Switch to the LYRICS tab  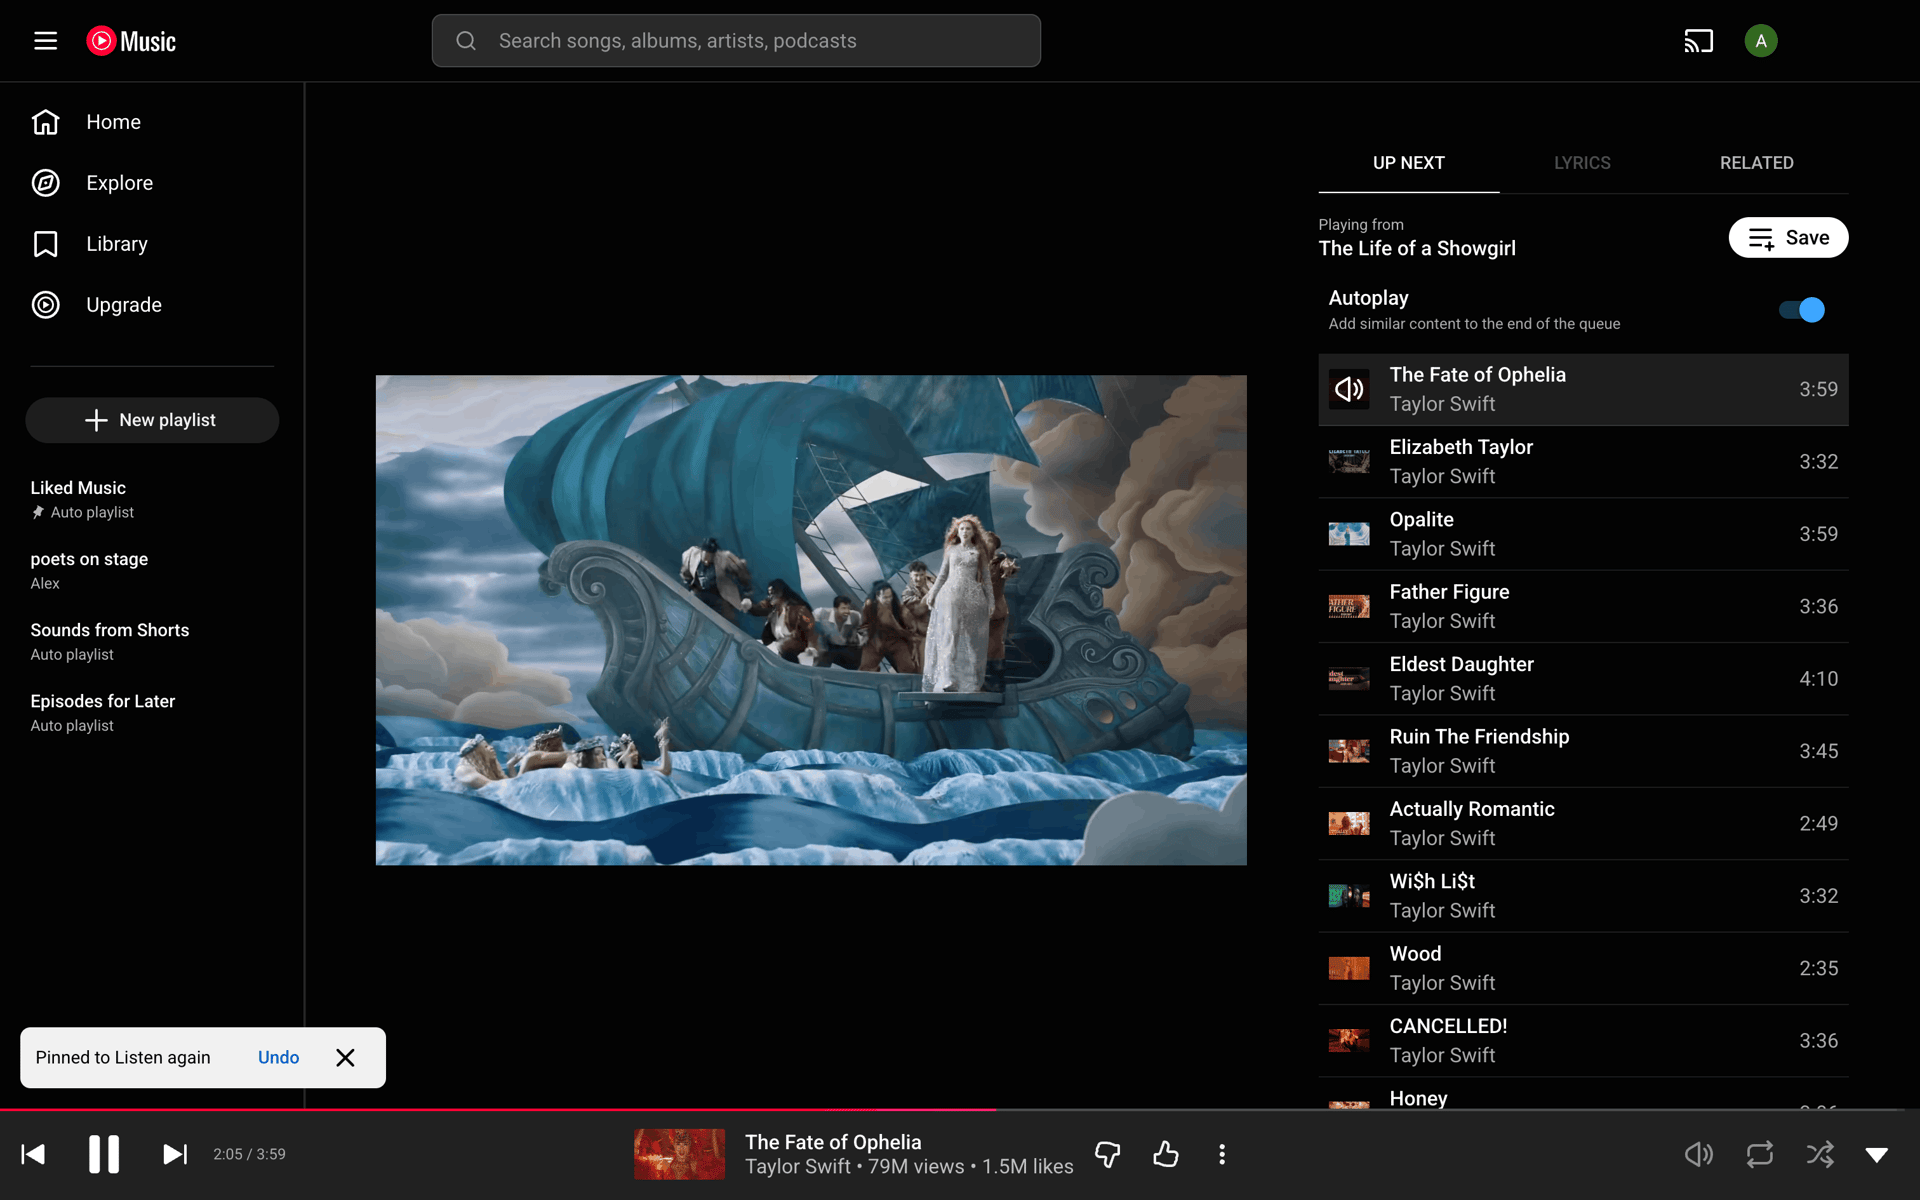tap(1582, 163)
